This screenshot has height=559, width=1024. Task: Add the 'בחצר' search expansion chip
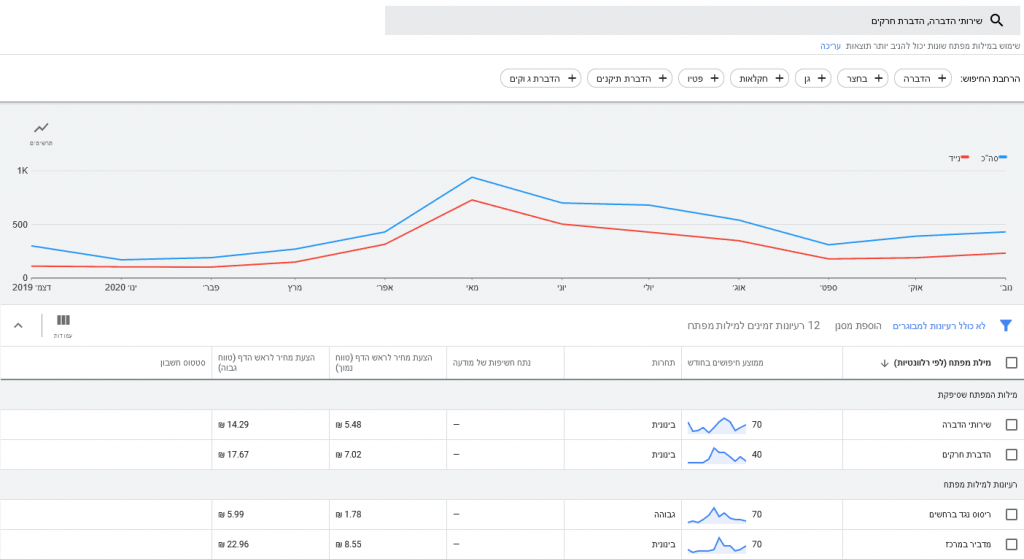click(862, 78)
